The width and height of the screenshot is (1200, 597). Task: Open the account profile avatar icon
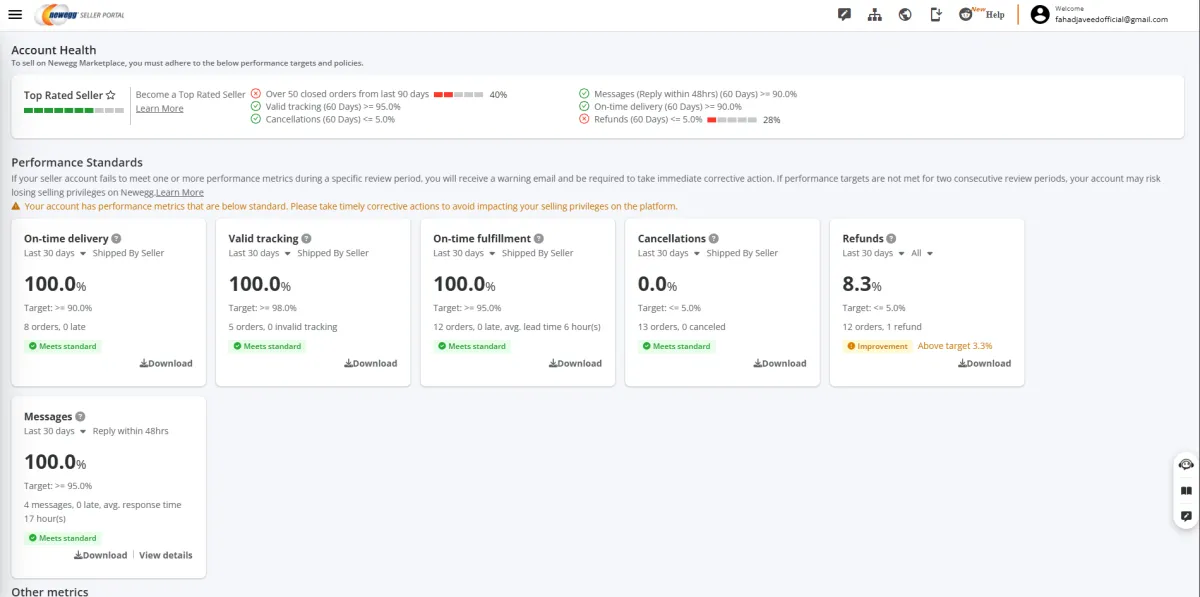[x=1040, y=14]
